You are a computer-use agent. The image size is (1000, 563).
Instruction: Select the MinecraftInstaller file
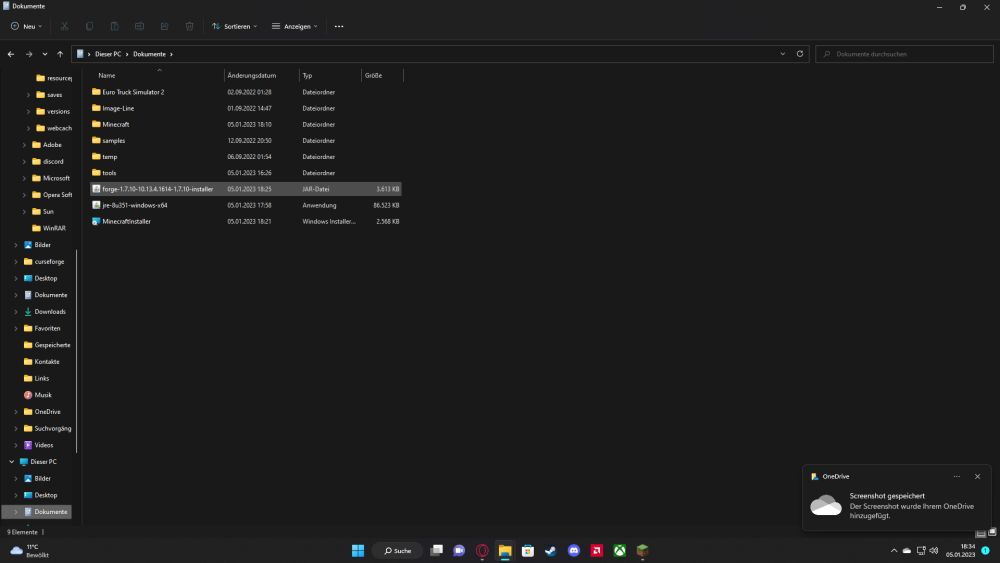pos(246,221)
